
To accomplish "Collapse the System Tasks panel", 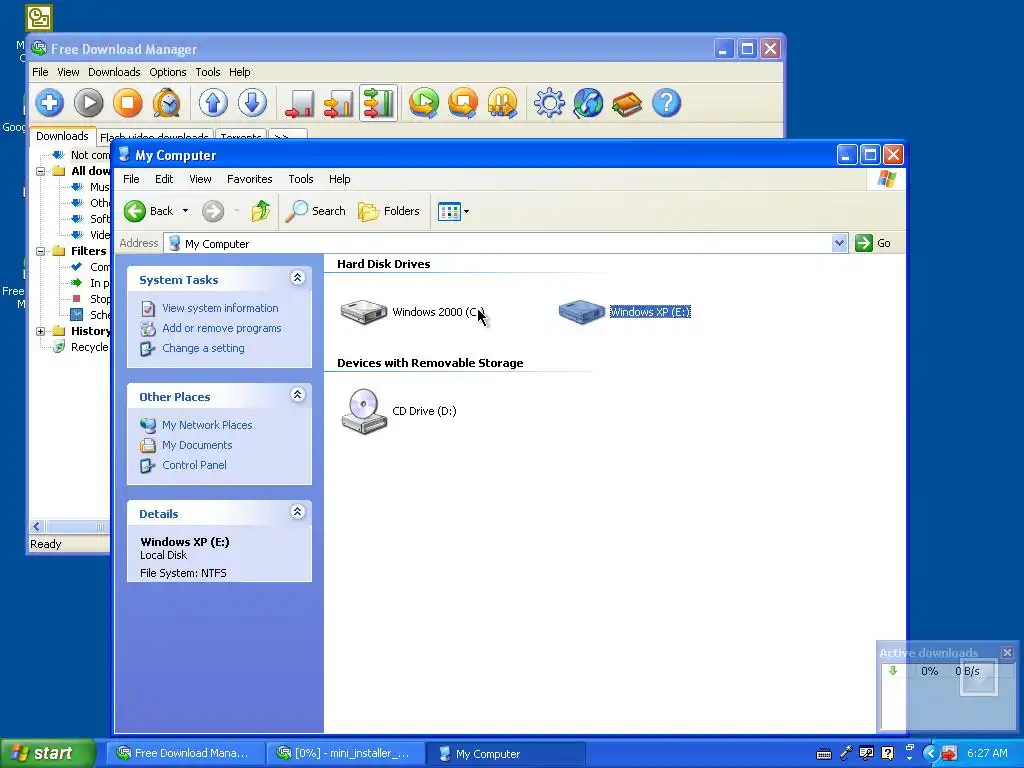I will pyautogui.click(x=297, y=278).
